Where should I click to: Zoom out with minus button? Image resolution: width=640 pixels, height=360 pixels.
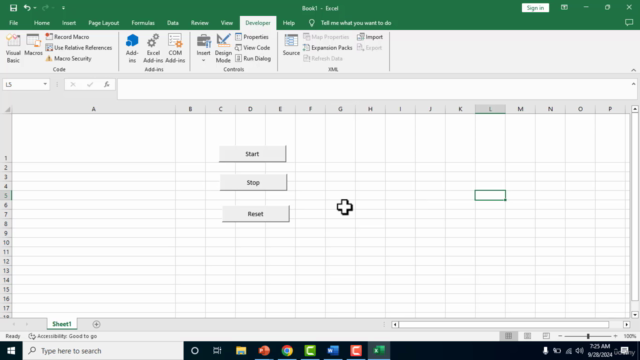point(560,336)
